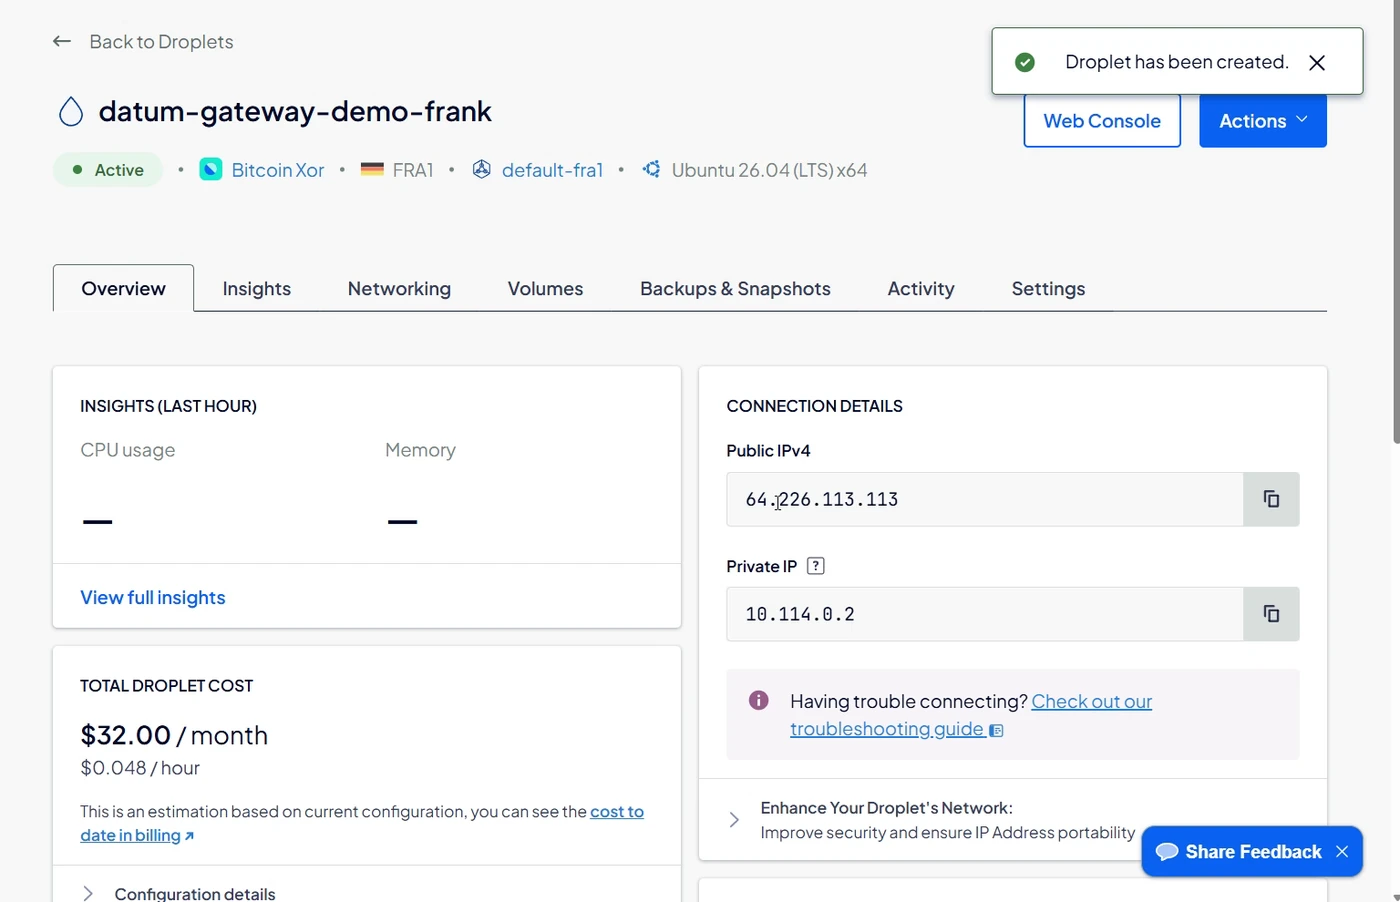
Task: Open the Settings tab
Action: click(1048, 288)
